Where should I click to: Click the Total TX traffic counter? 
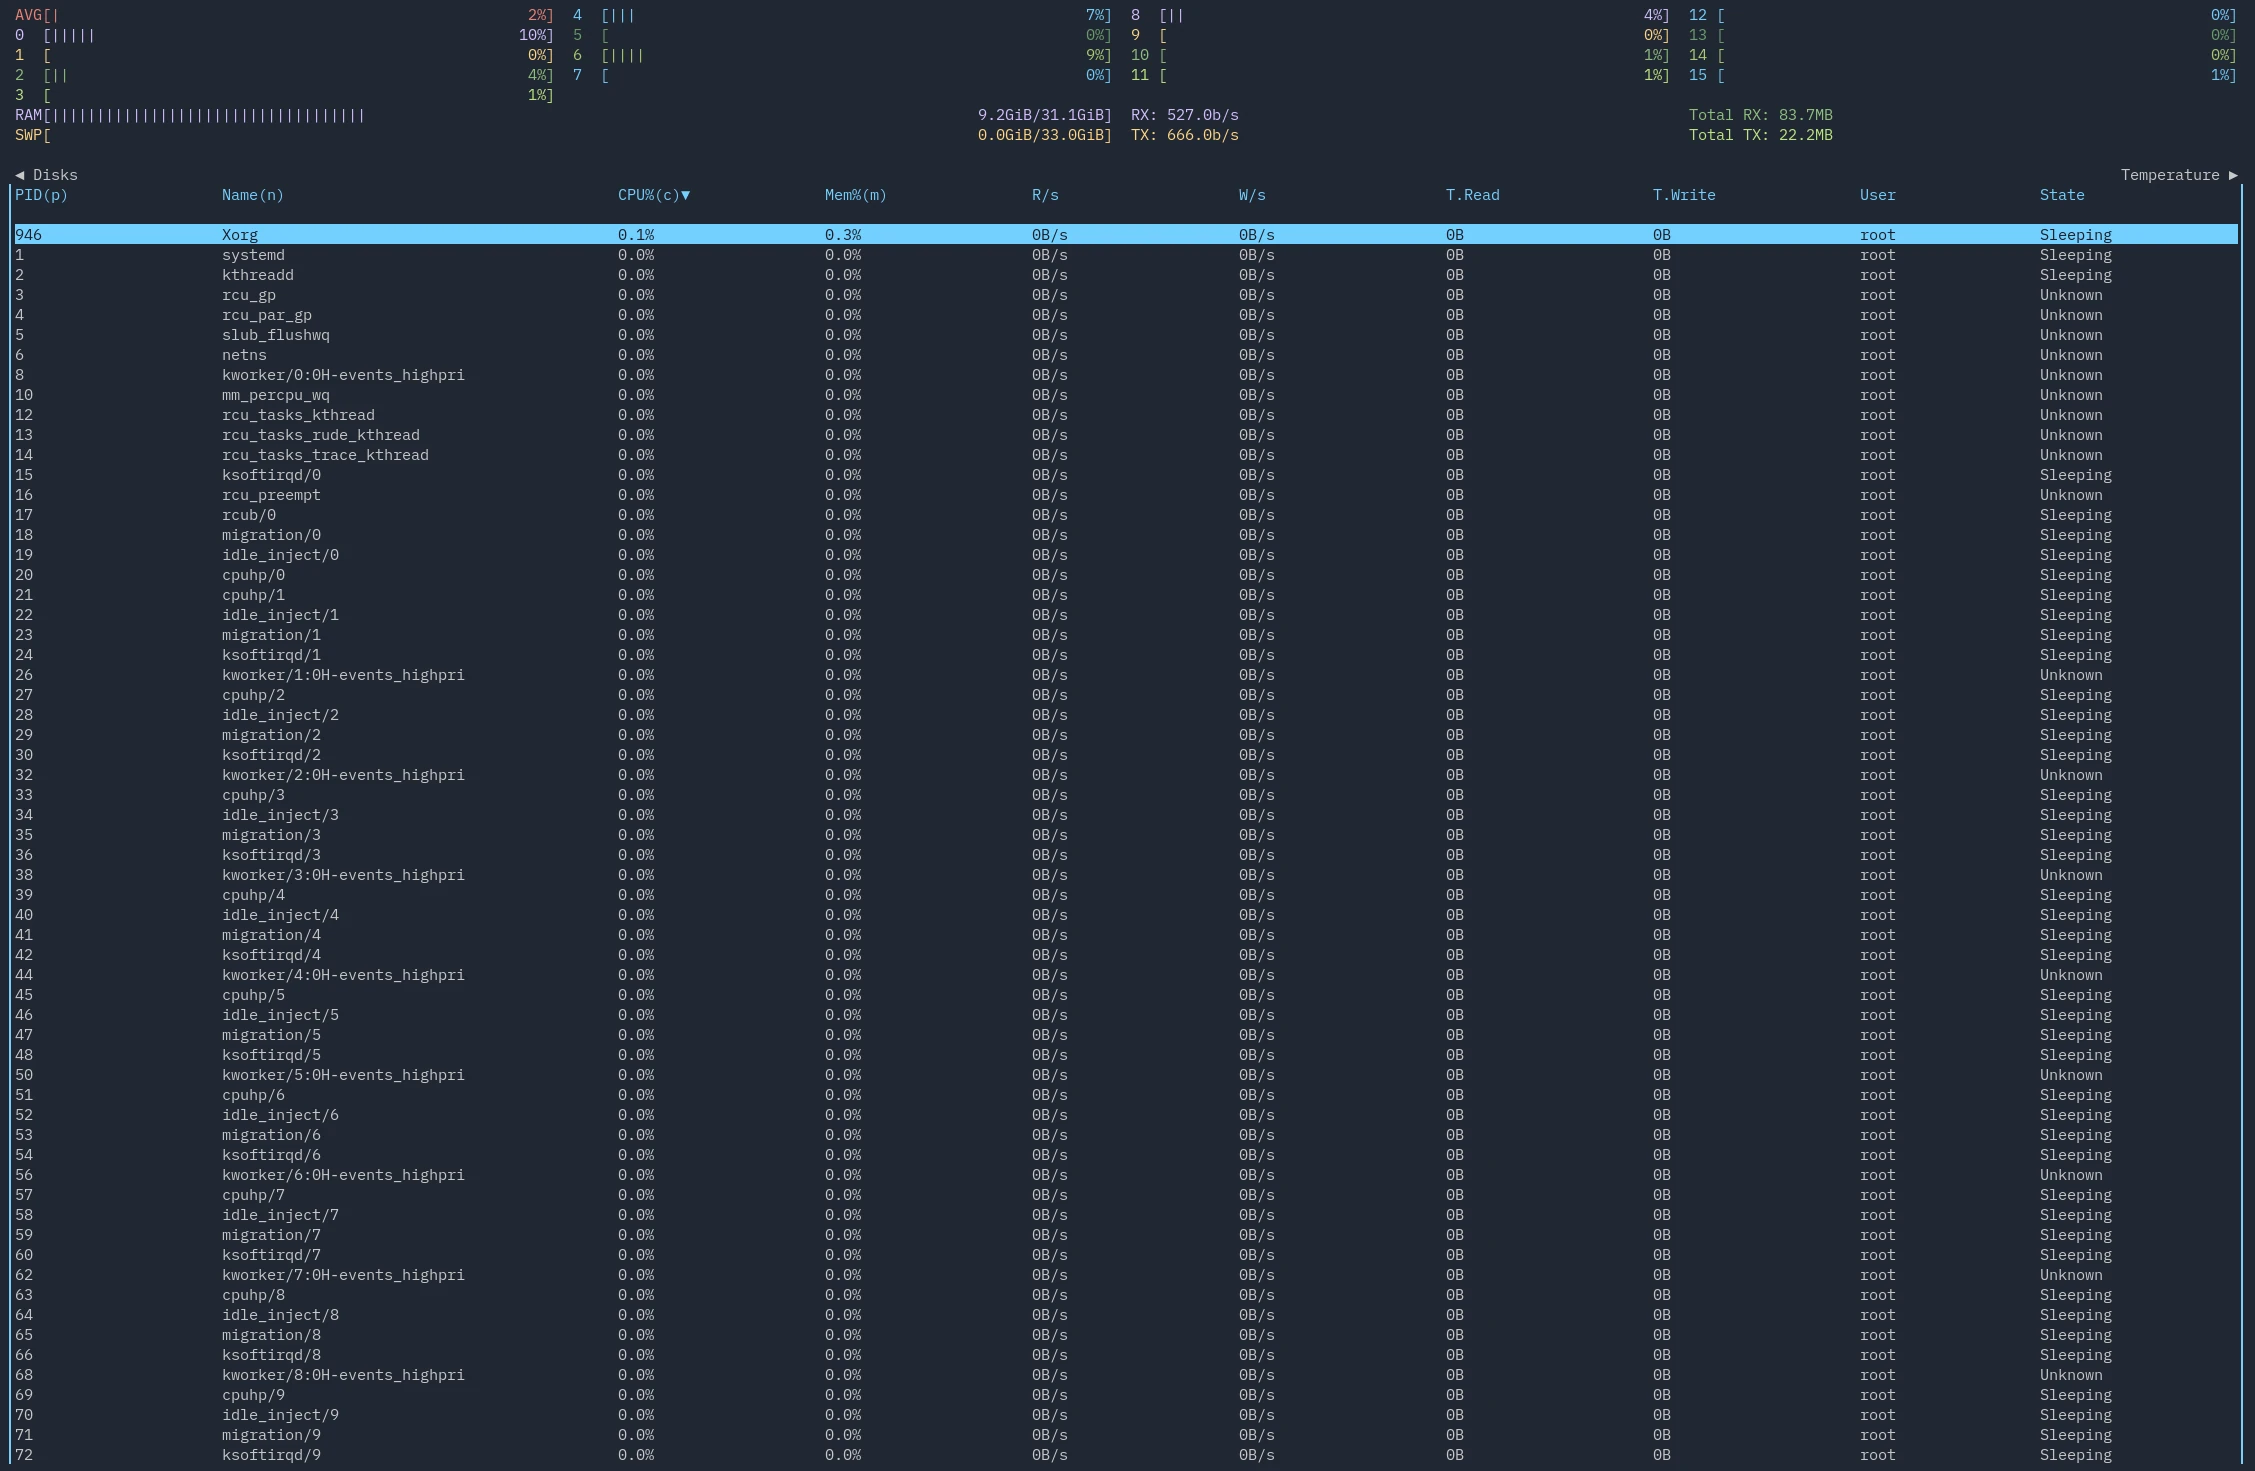1760,134
